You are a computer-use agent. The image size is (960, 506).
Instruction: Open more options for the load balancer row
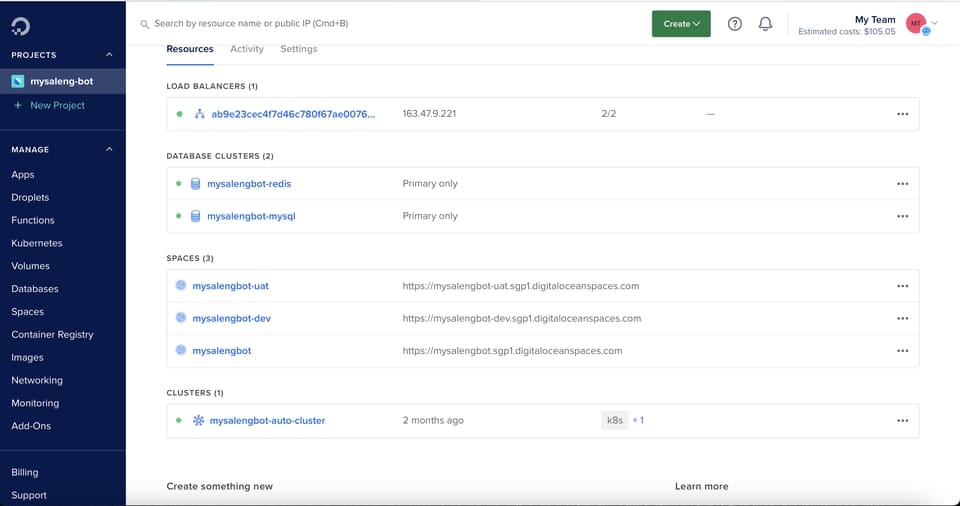(902, 114)
